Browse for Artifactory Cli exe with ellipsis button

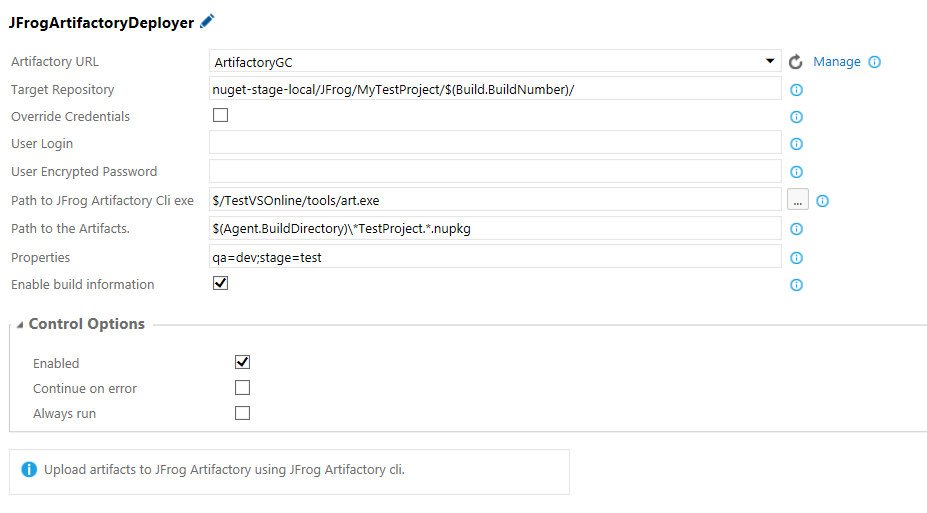click(798, 200)
